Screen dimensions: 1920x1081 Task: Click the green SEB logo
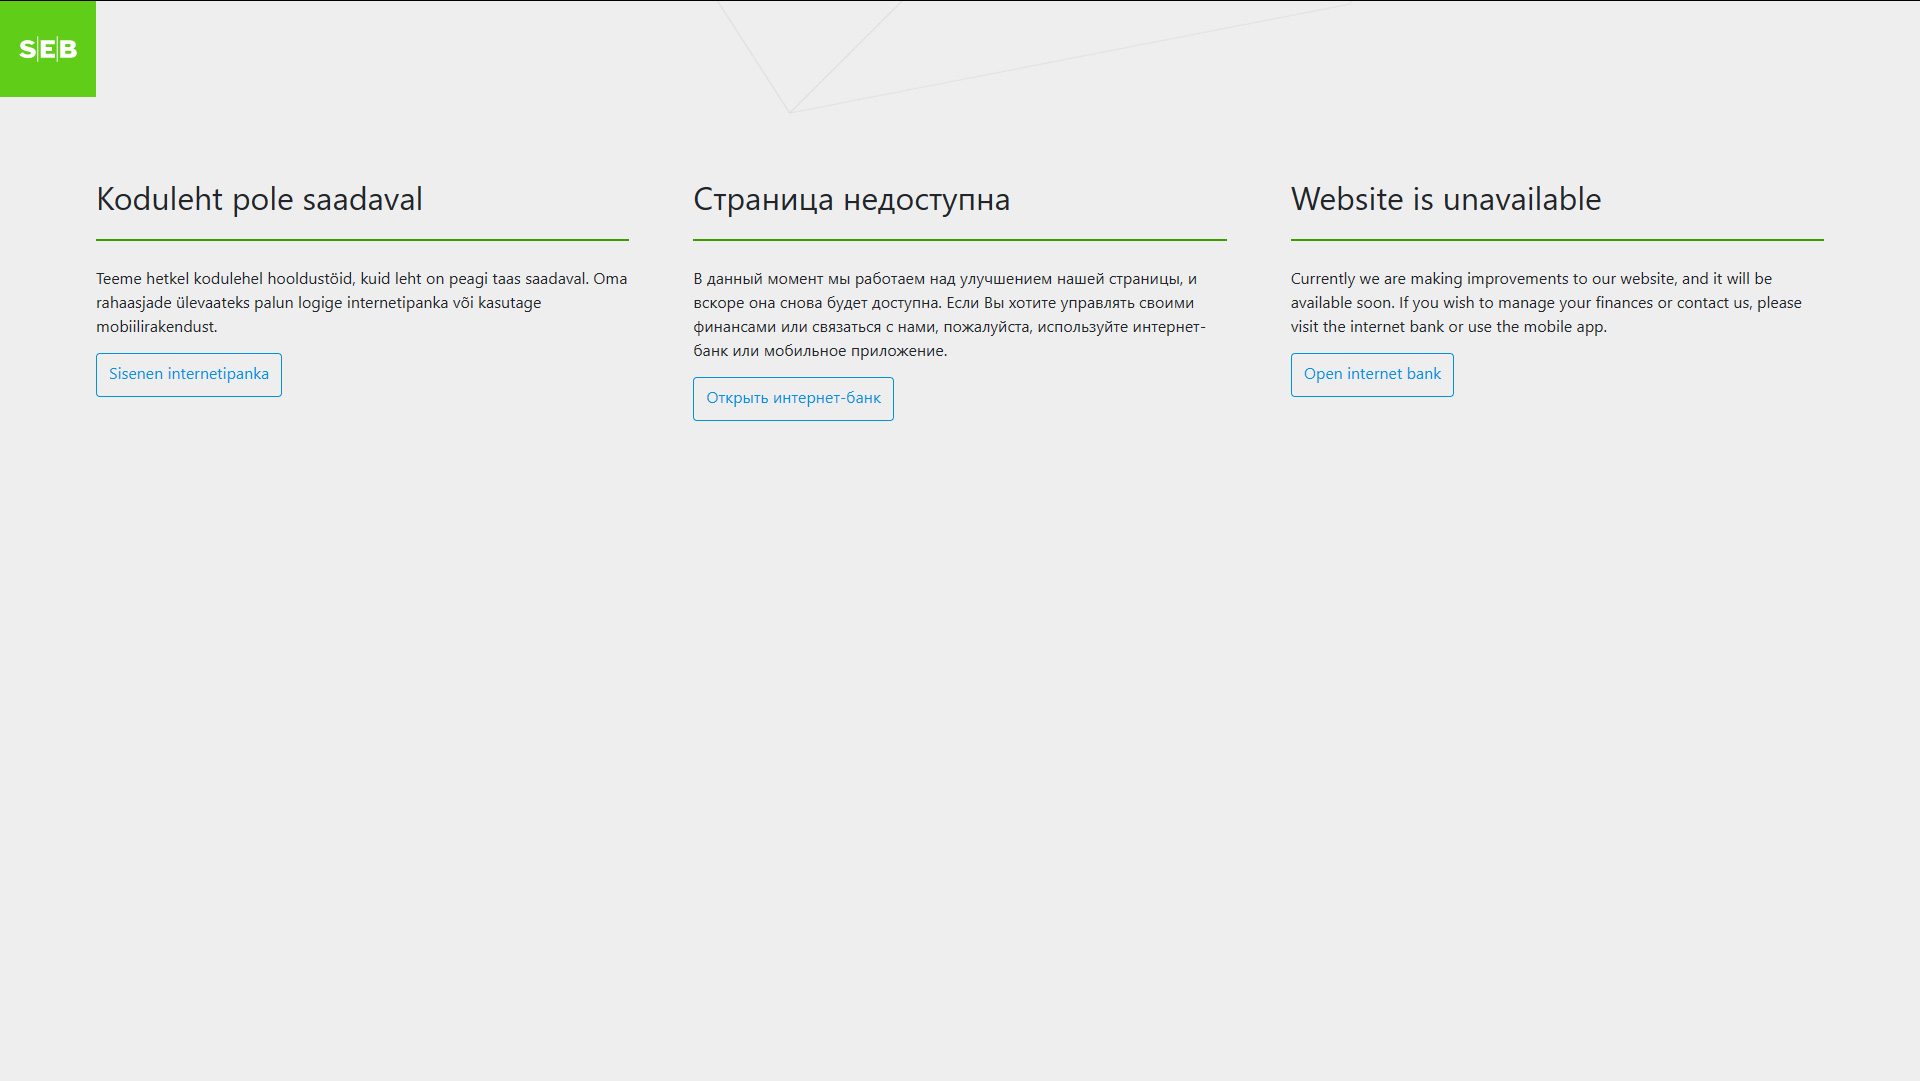point(48,48)
